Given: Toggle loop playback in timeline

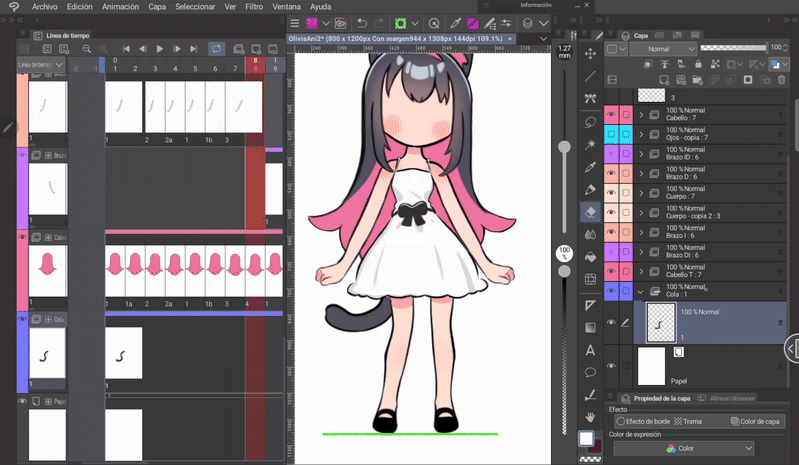Looking at the screenshot, I should [216, 48].
